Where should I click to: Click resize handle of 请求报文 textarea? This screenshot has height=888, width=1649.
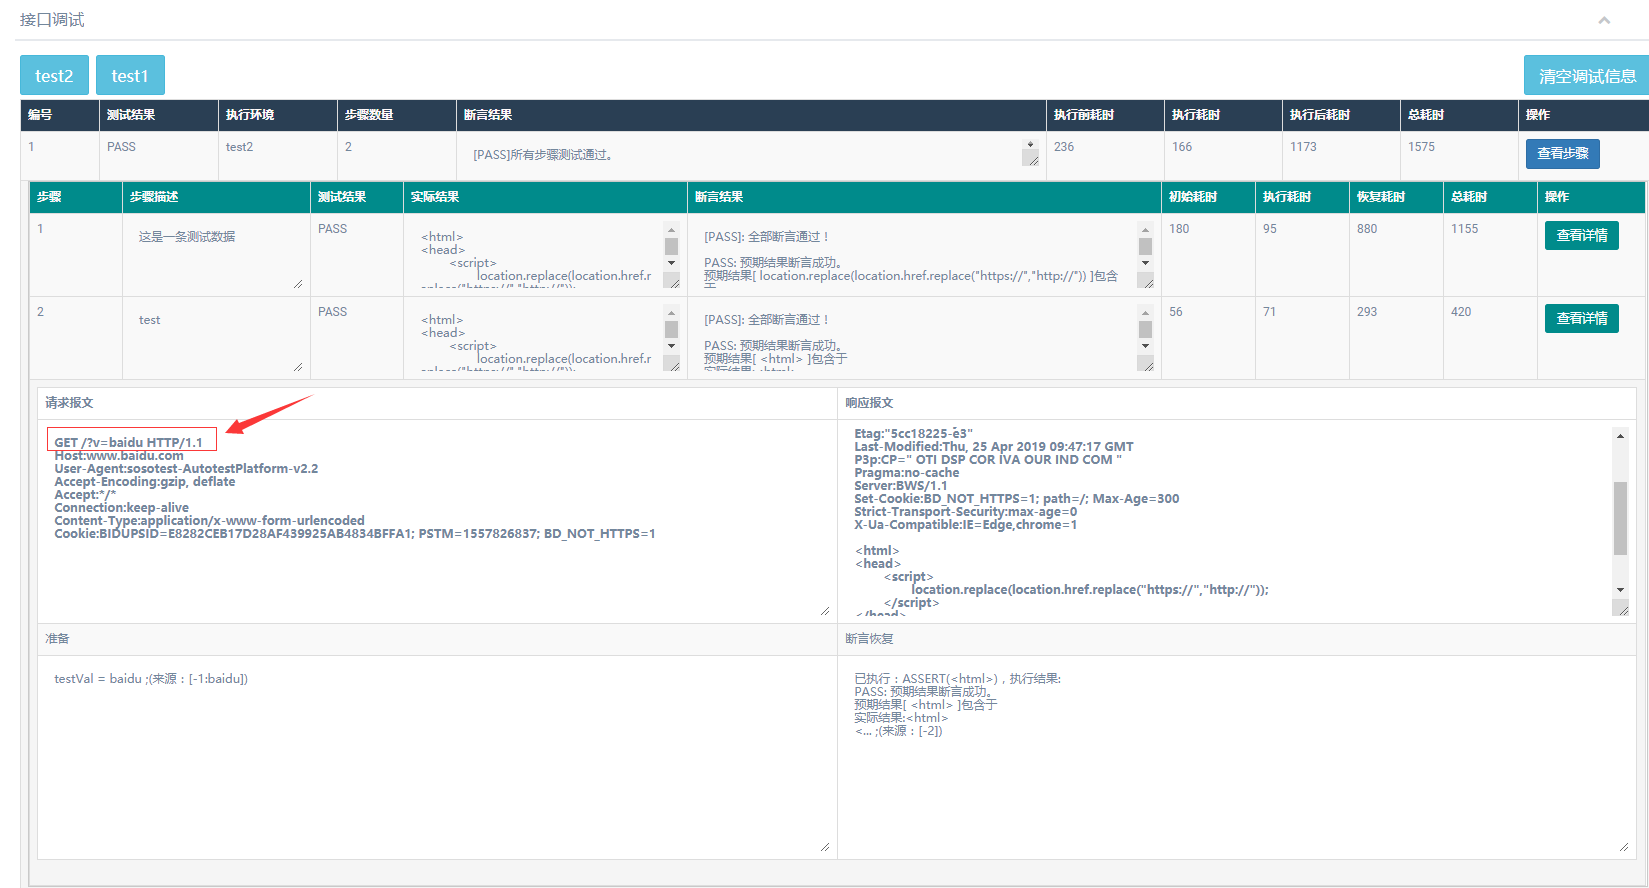pos(824,610)
